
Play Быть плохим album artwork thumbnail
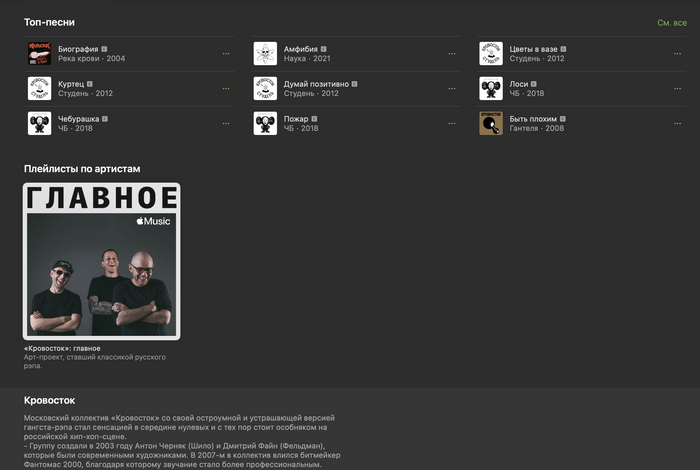point(491,123)
